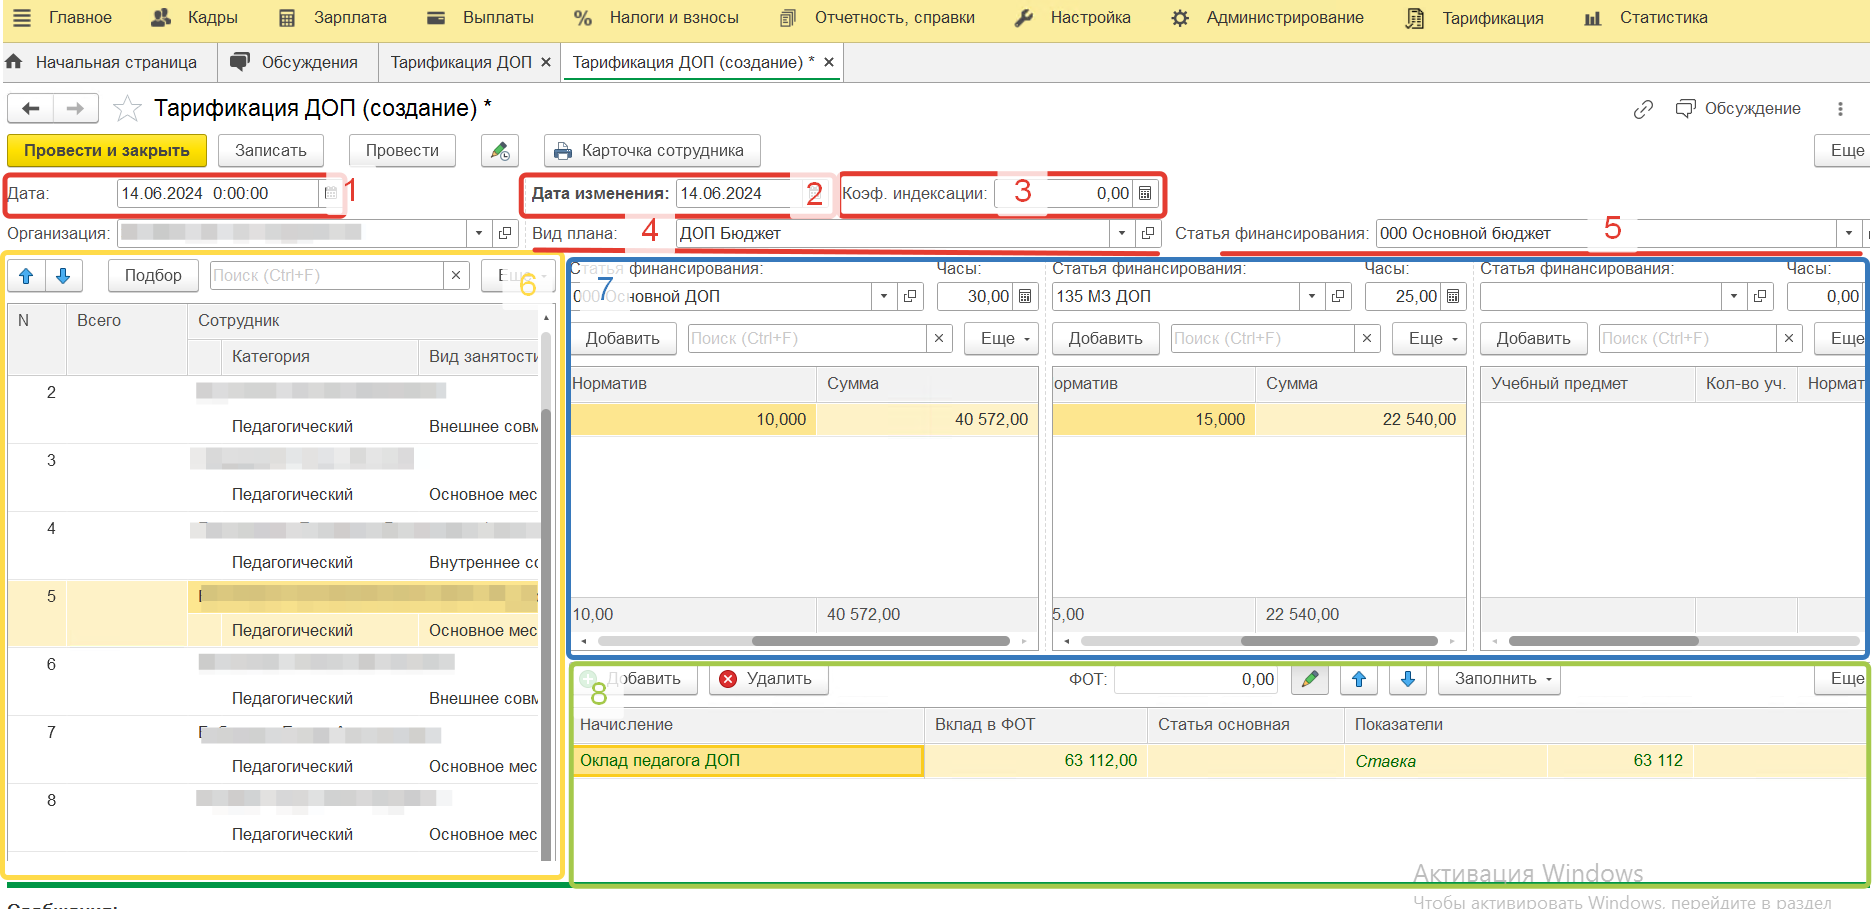Open the calculator for Коэф. индексации
This screenshot has width=1872, height=909.
1145,193
